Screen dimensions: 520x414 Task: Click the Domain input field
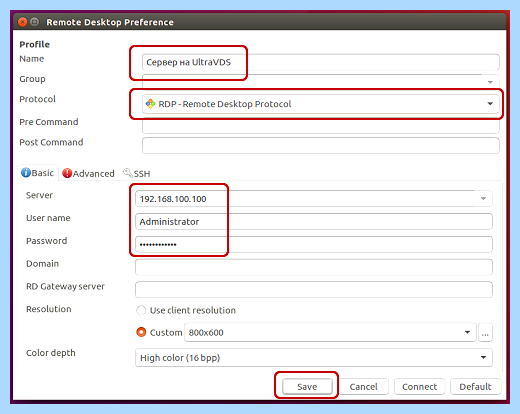tap(314, 267)
